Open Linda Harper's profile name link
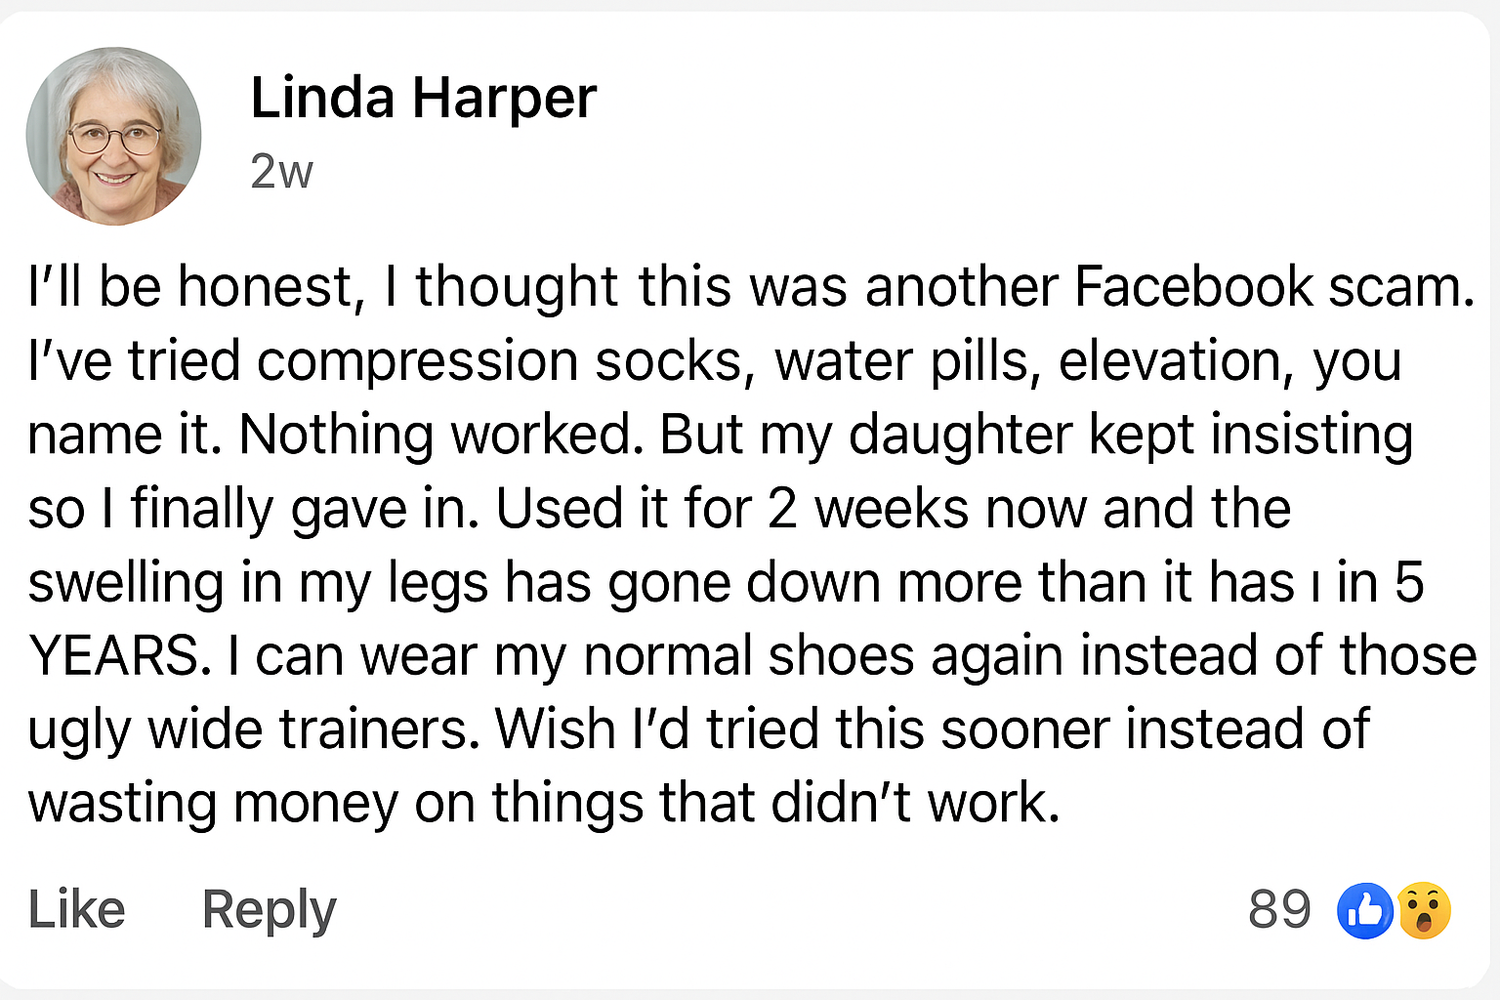Screen dimensions: 1500x1000 (x=423, y=98)
